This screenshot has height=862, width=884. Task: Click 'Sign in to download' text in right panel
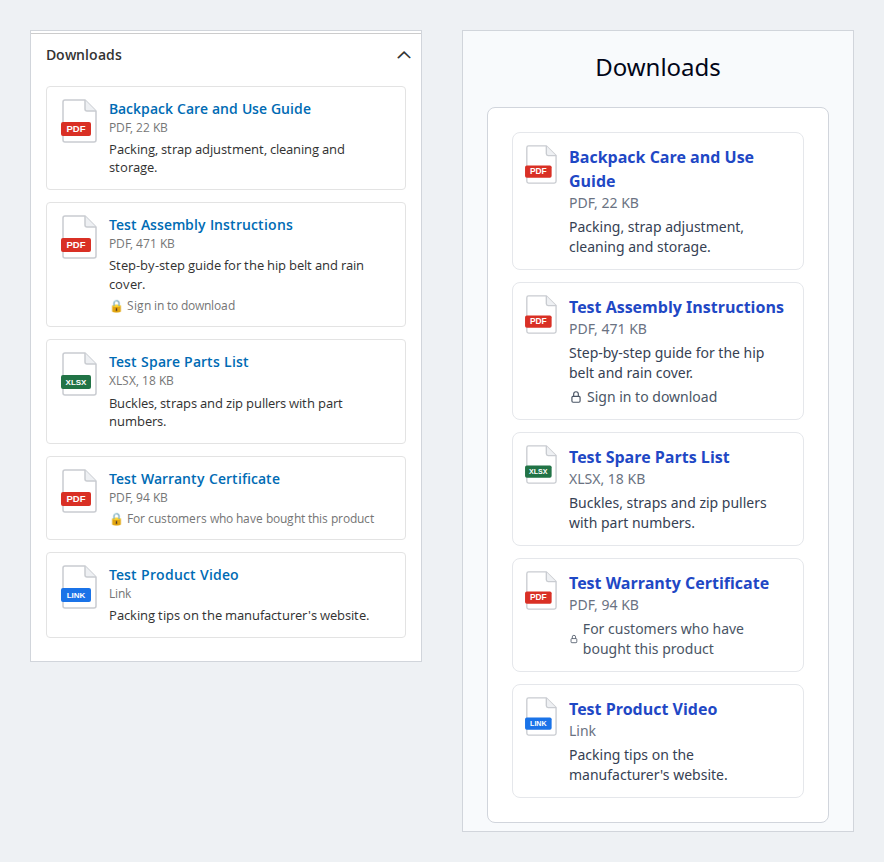point(652,397)
